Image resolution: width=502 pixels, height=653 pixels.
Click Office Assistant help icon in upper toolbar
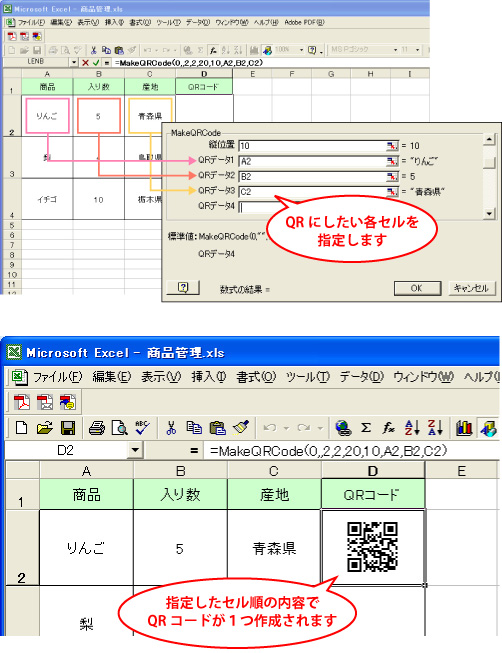[x=312, y=50]
